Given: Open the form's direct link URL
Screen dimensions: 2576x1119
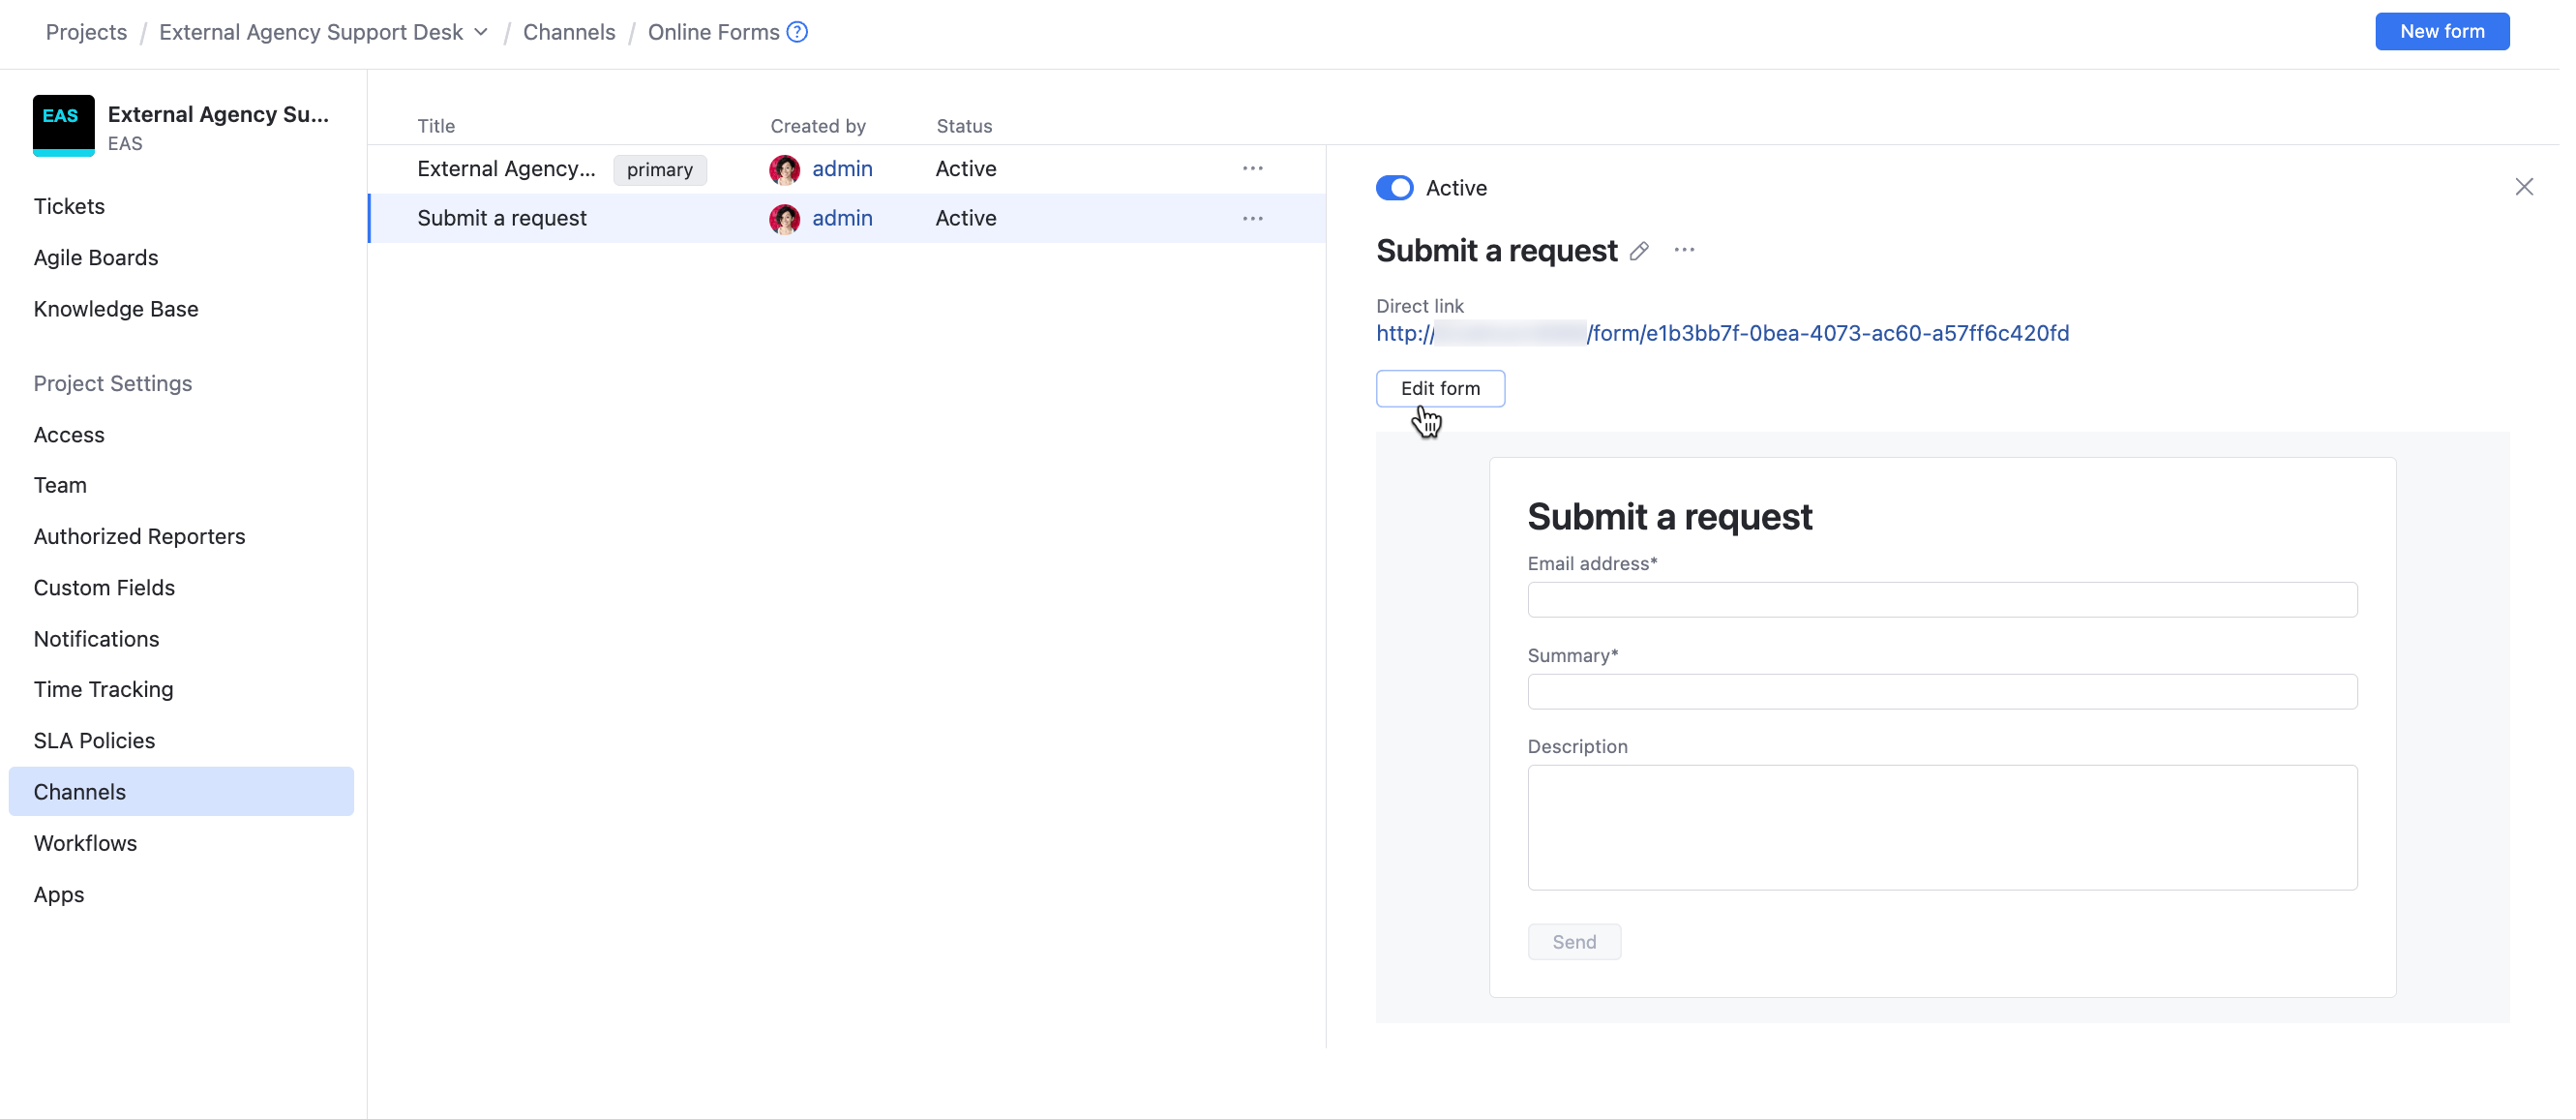Looking at the screenshot, I should [x=1722, y=333].
